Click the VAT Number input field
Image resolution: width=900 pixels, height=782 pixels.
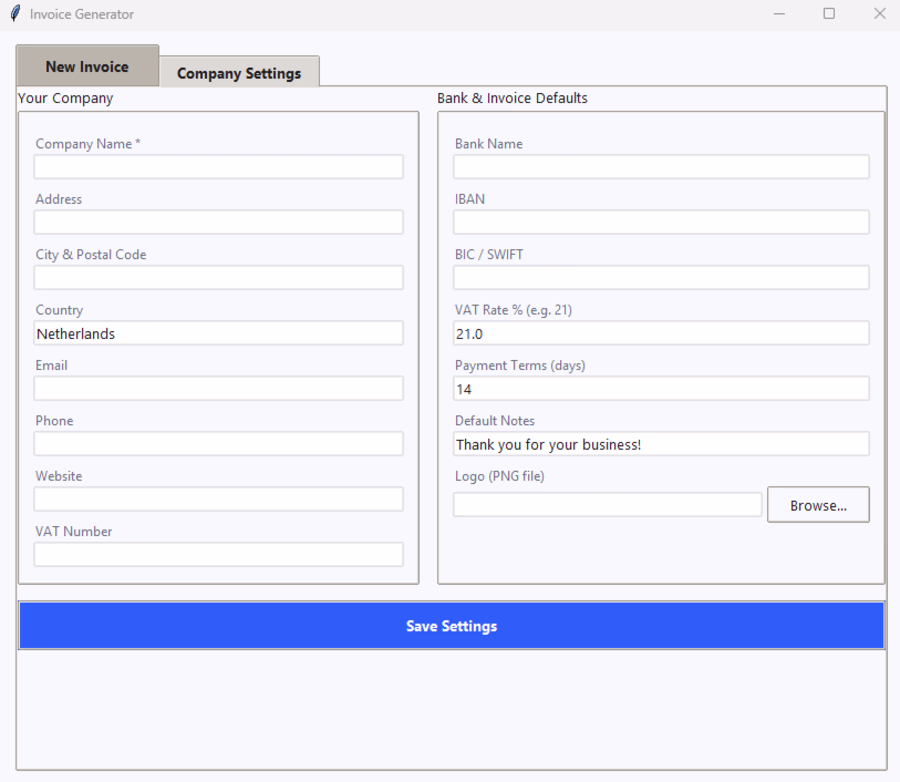tap(219, 555)
